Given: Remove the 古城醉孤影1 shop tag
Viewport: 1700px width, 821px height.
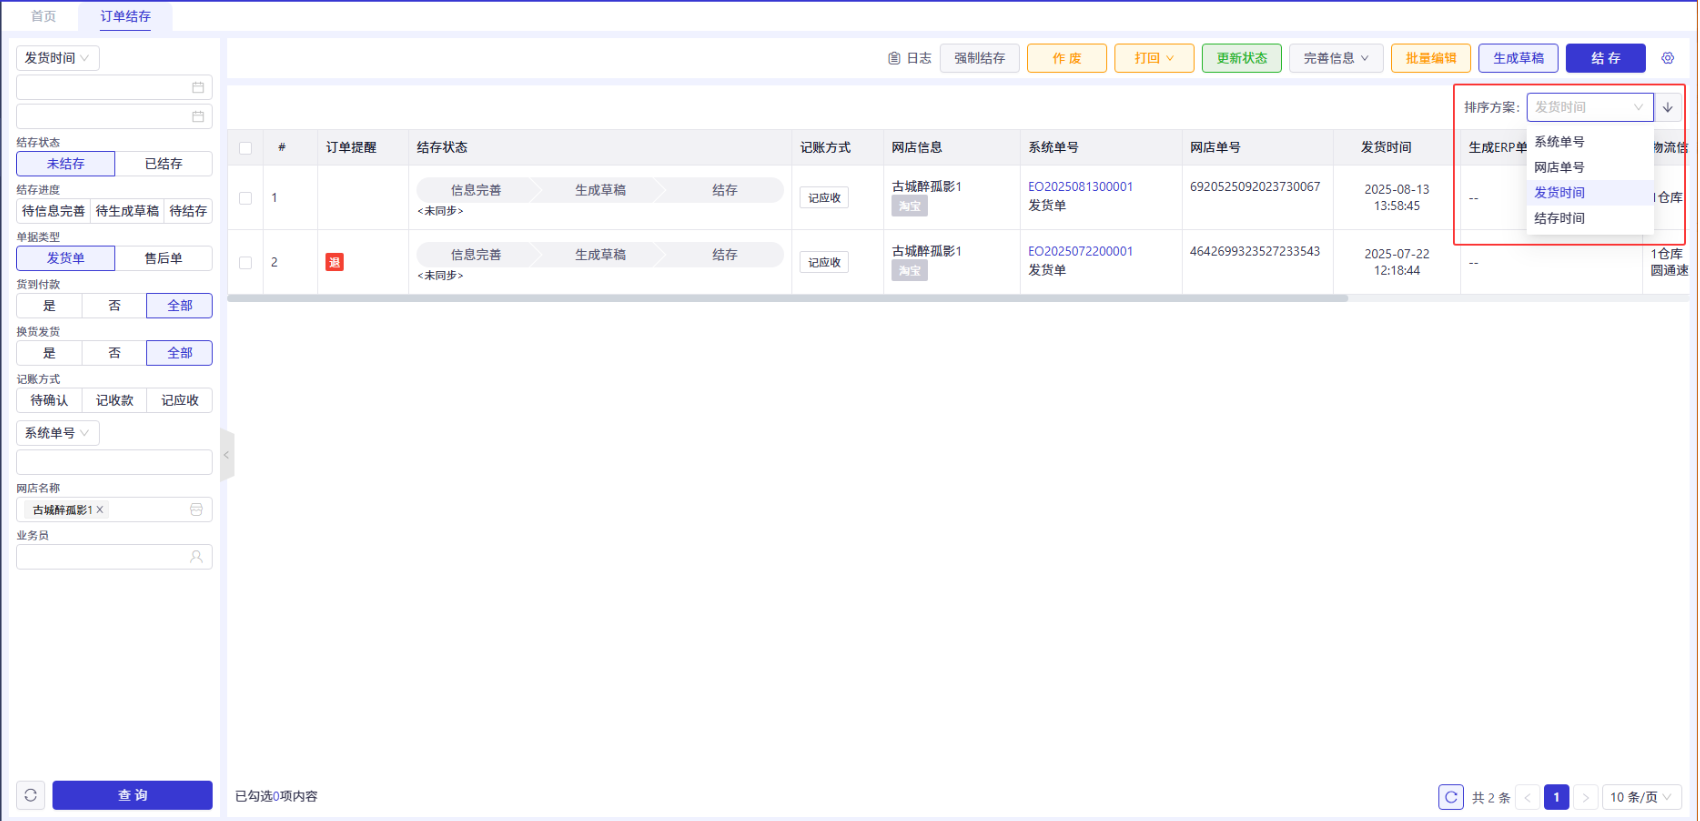Looking at the screenshot, I should 100,510.
